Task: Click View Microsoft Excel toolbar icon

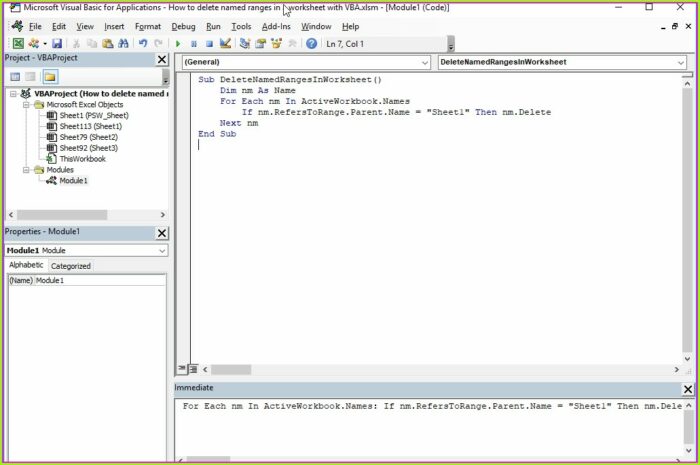Action: tap(18, 44)
